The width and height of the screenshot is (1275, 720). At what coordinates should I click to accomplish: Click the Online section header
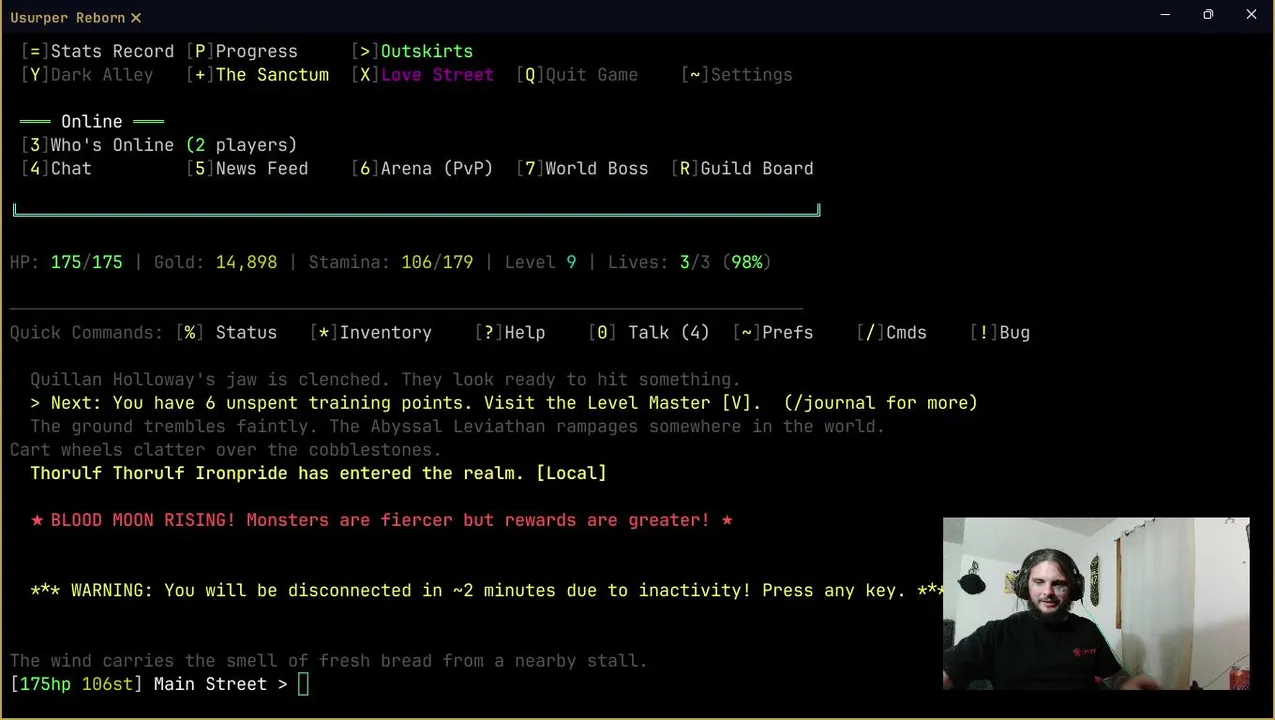(x=92, y=122)
